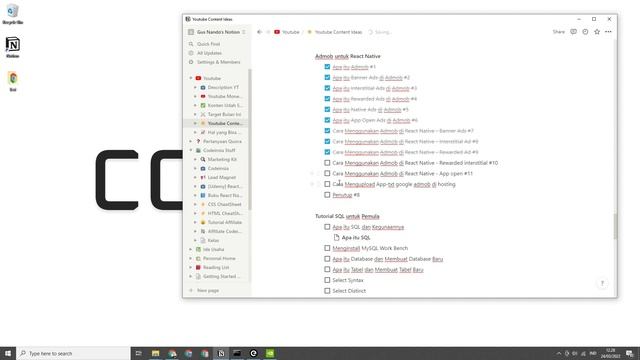Expand the Getting Started page

[191, 276]
